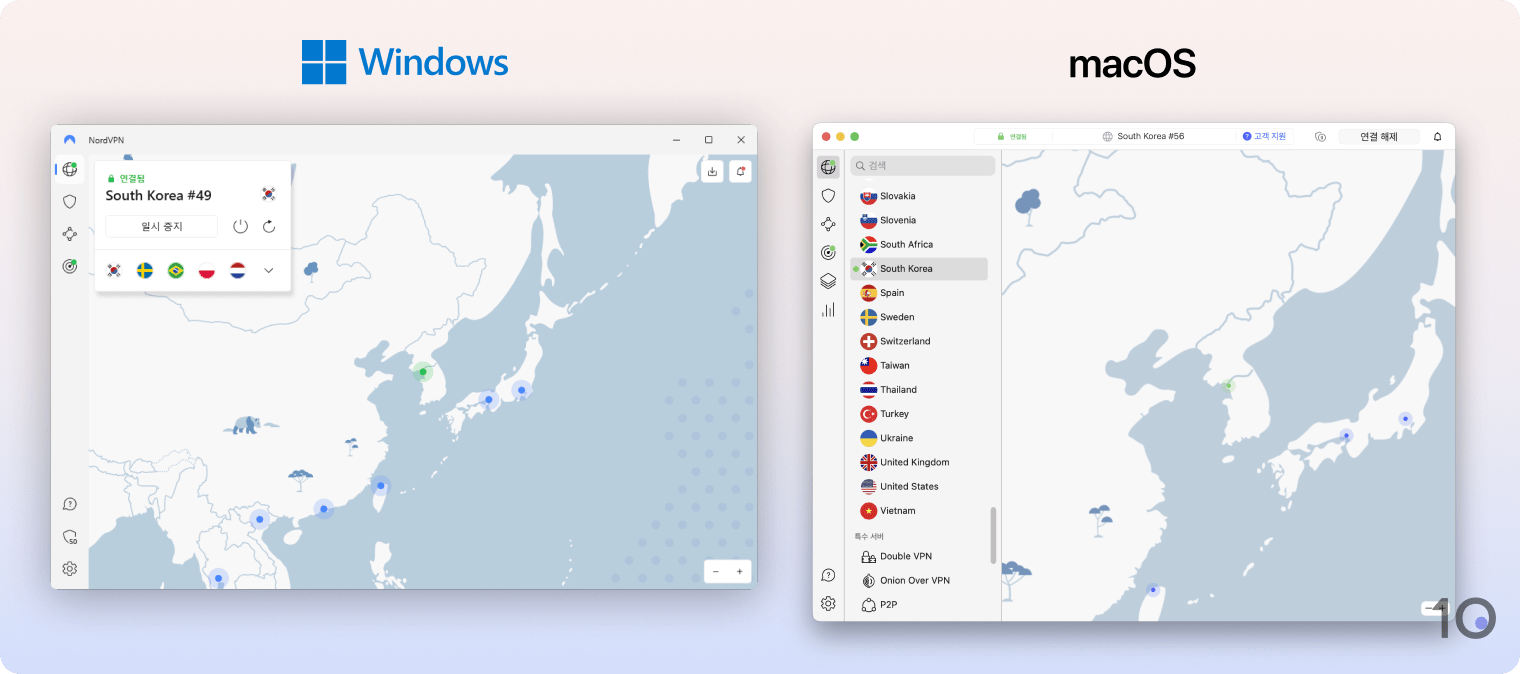This screenshot has width=1520, height=674.
Task: Expand the recent connections chevron in Windows card
Action: coord(268,270)
